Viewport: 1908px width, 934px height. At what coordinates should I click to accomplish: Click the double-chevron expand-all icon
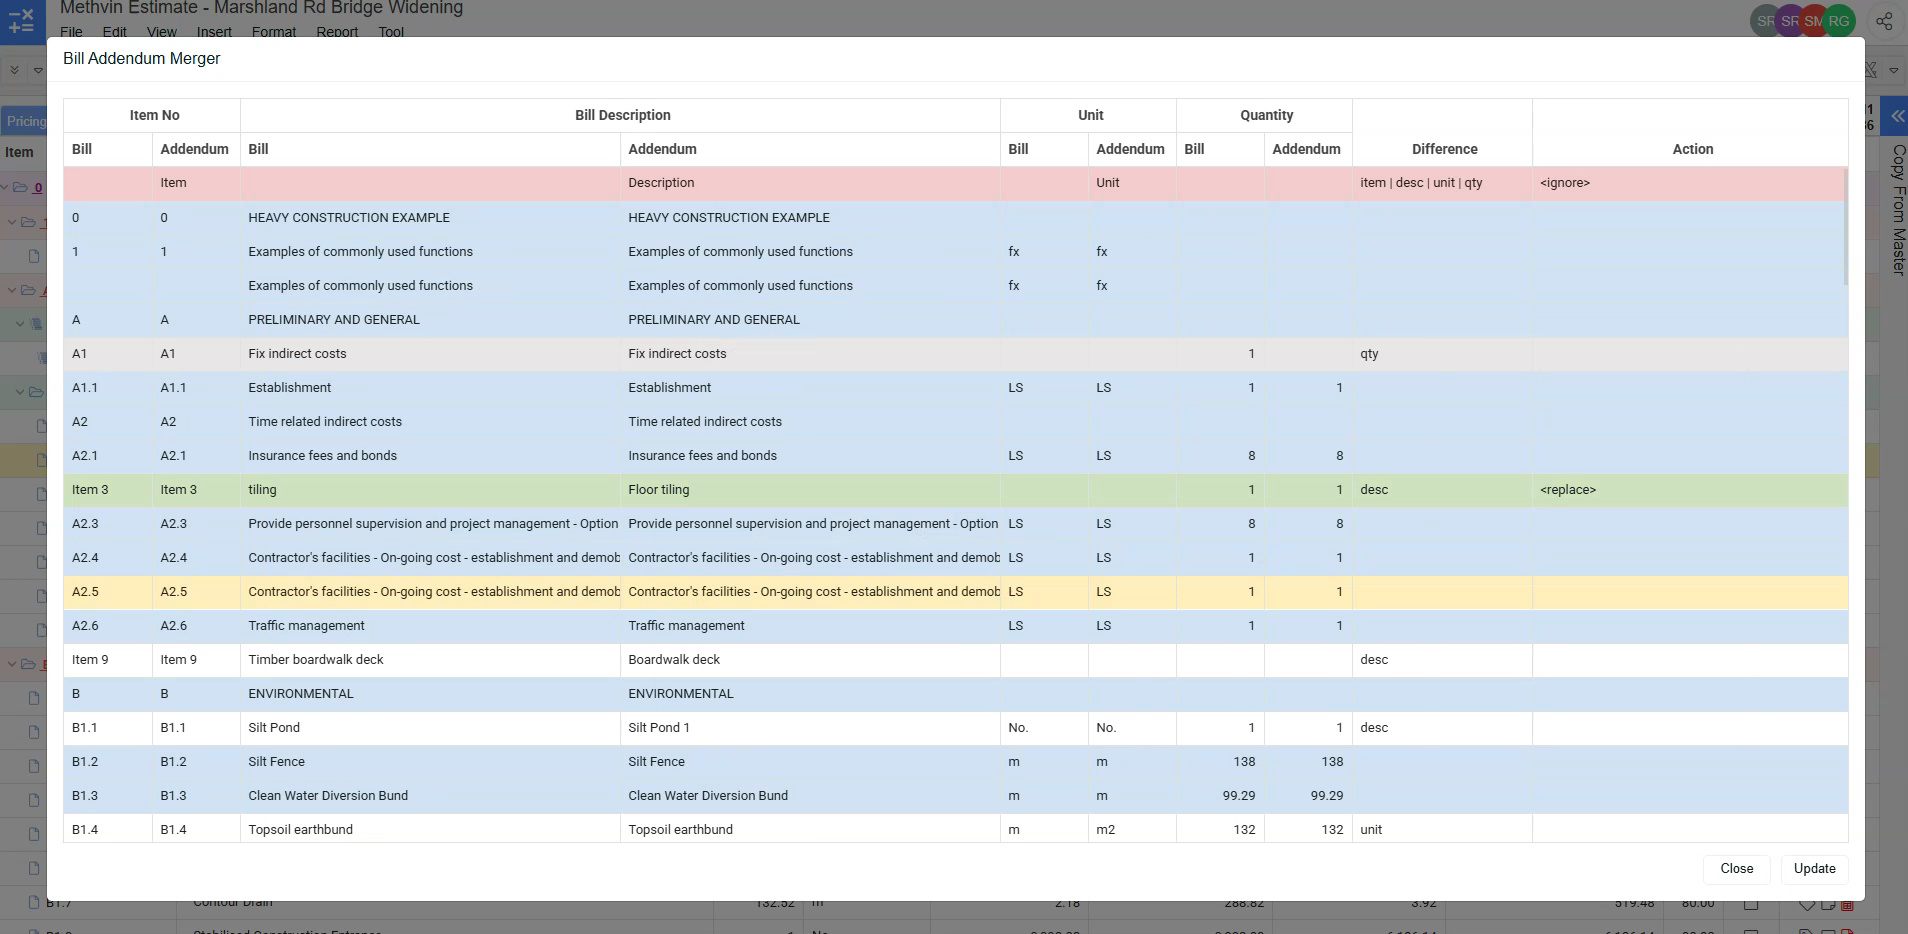pos(14,70)
